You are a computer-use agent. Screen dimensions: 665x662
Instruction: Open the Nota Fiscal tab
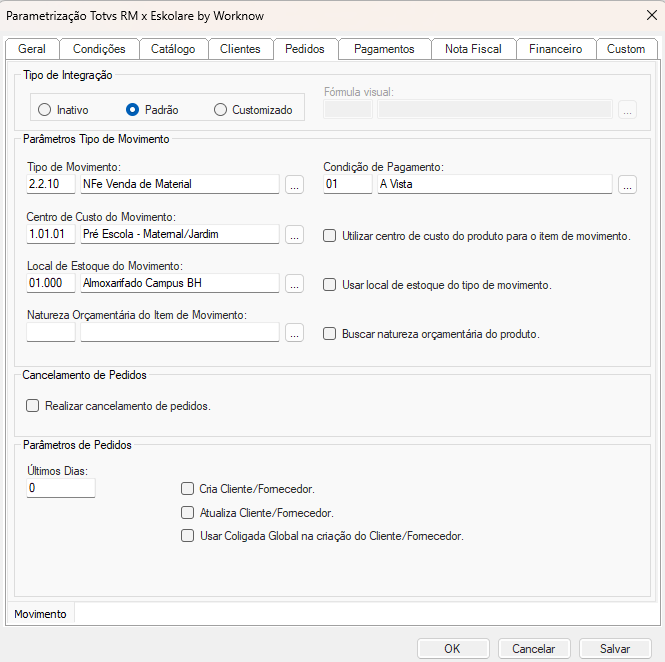(473, 49)
